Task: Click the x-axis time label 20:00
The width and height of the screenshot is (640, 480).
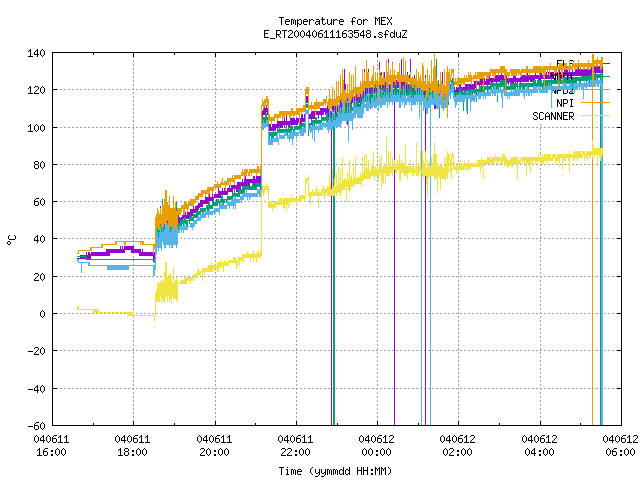Action: (214, 452)
